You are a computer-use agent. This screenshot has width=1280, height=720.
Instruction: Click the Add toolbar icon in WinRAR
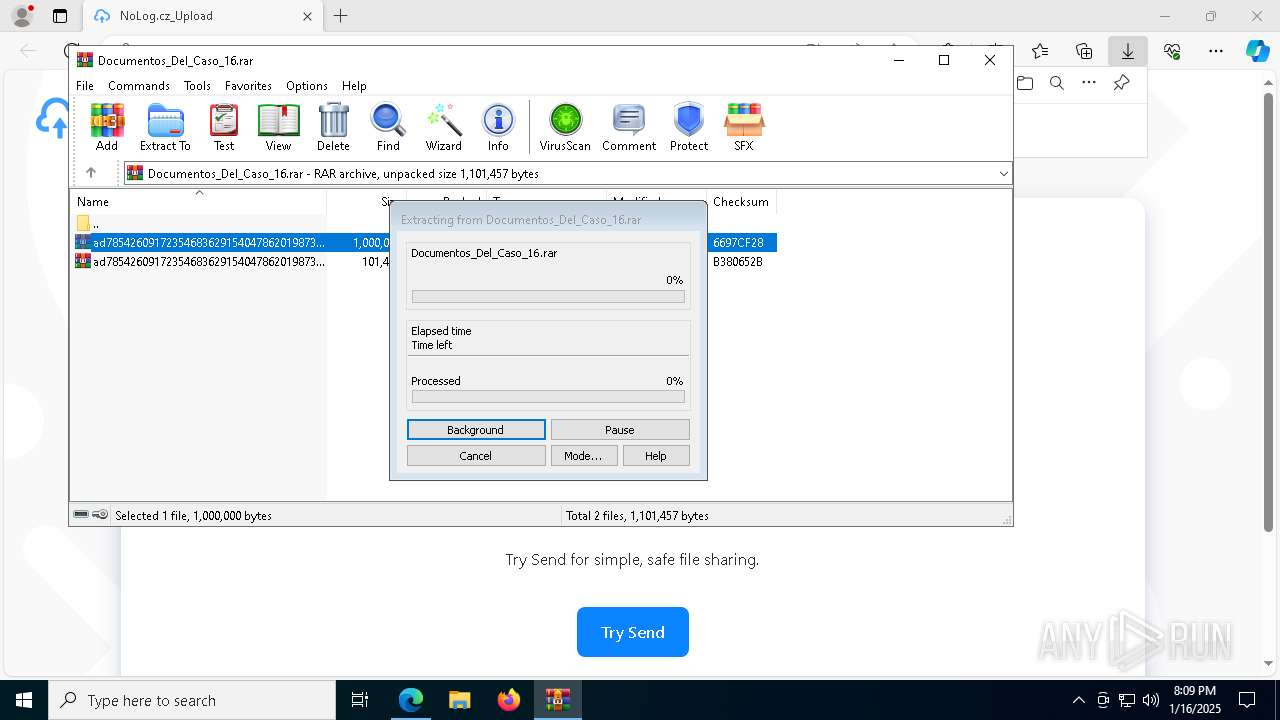[107, 127]
